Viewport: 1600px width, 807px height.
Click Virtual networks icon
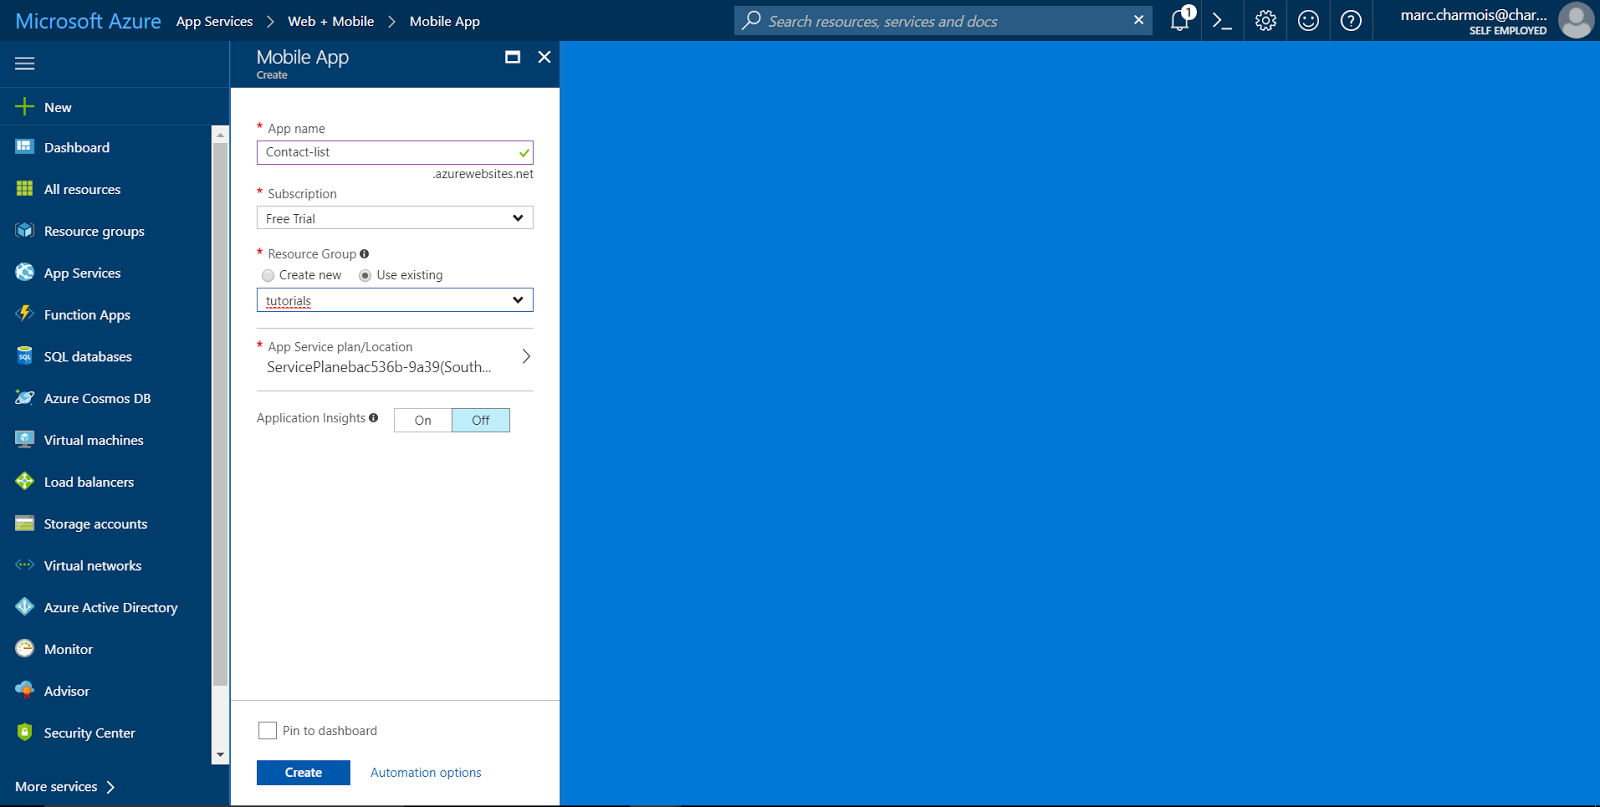[25, 565]
